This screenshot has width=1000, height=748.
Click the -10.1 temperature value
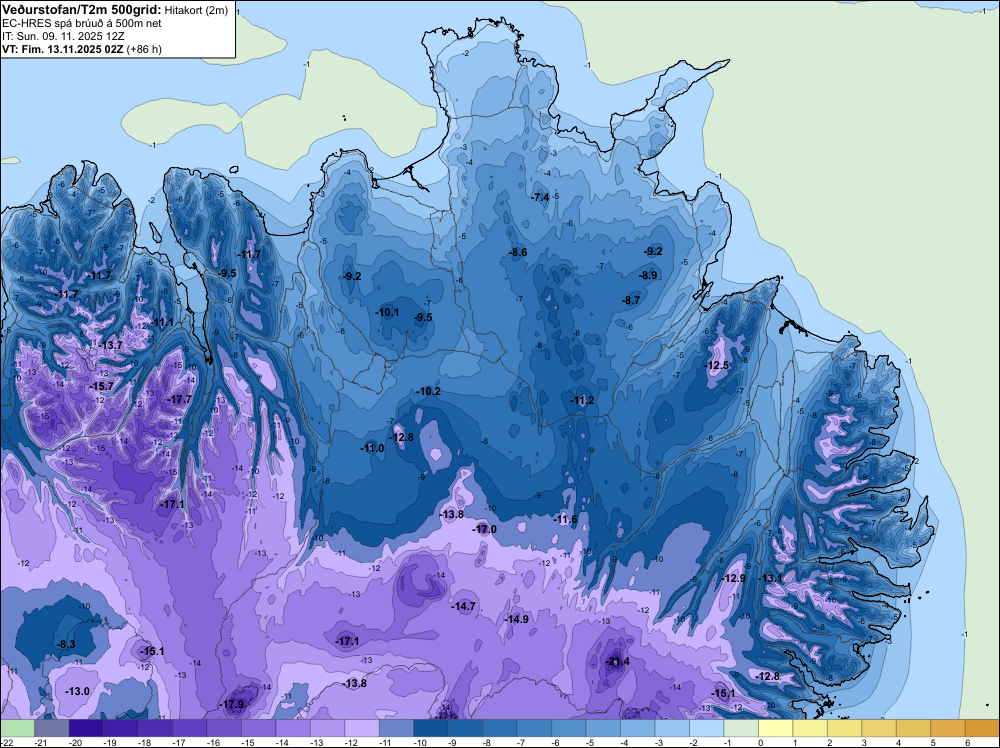pos(386,312)
